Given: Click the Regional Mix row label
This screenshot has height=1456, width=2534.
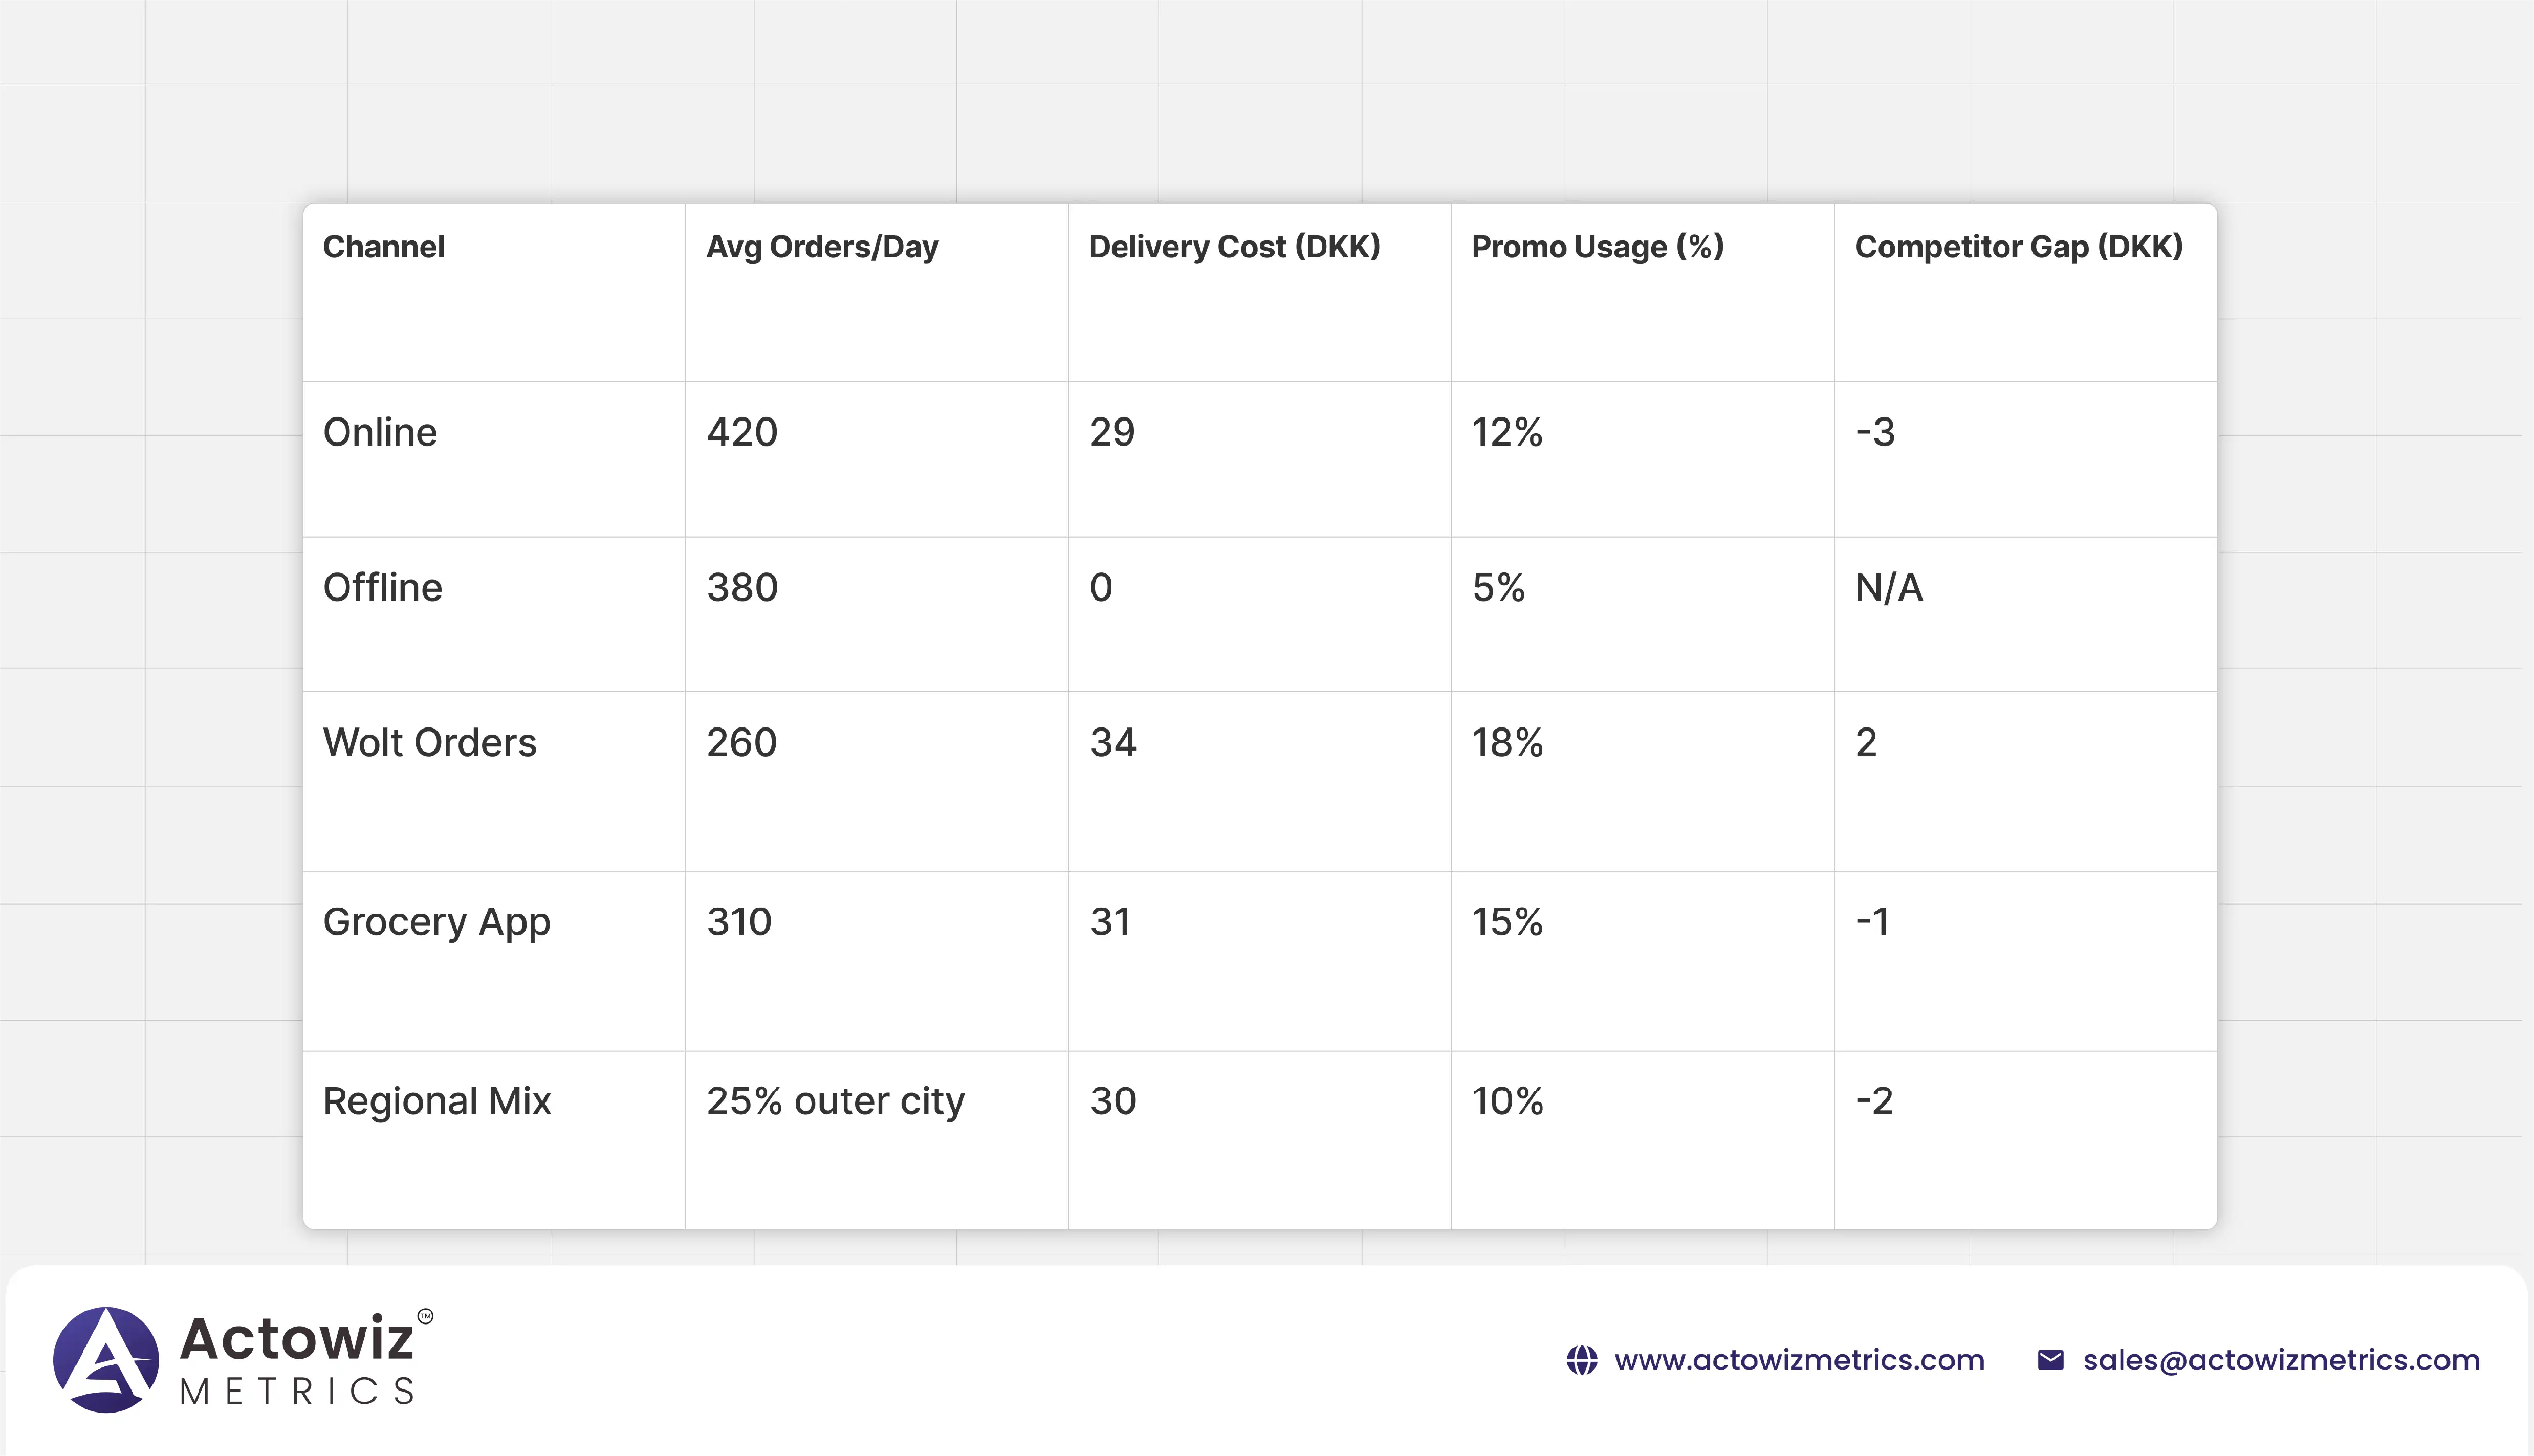Looking at the screenshot, I should 437,1101.
